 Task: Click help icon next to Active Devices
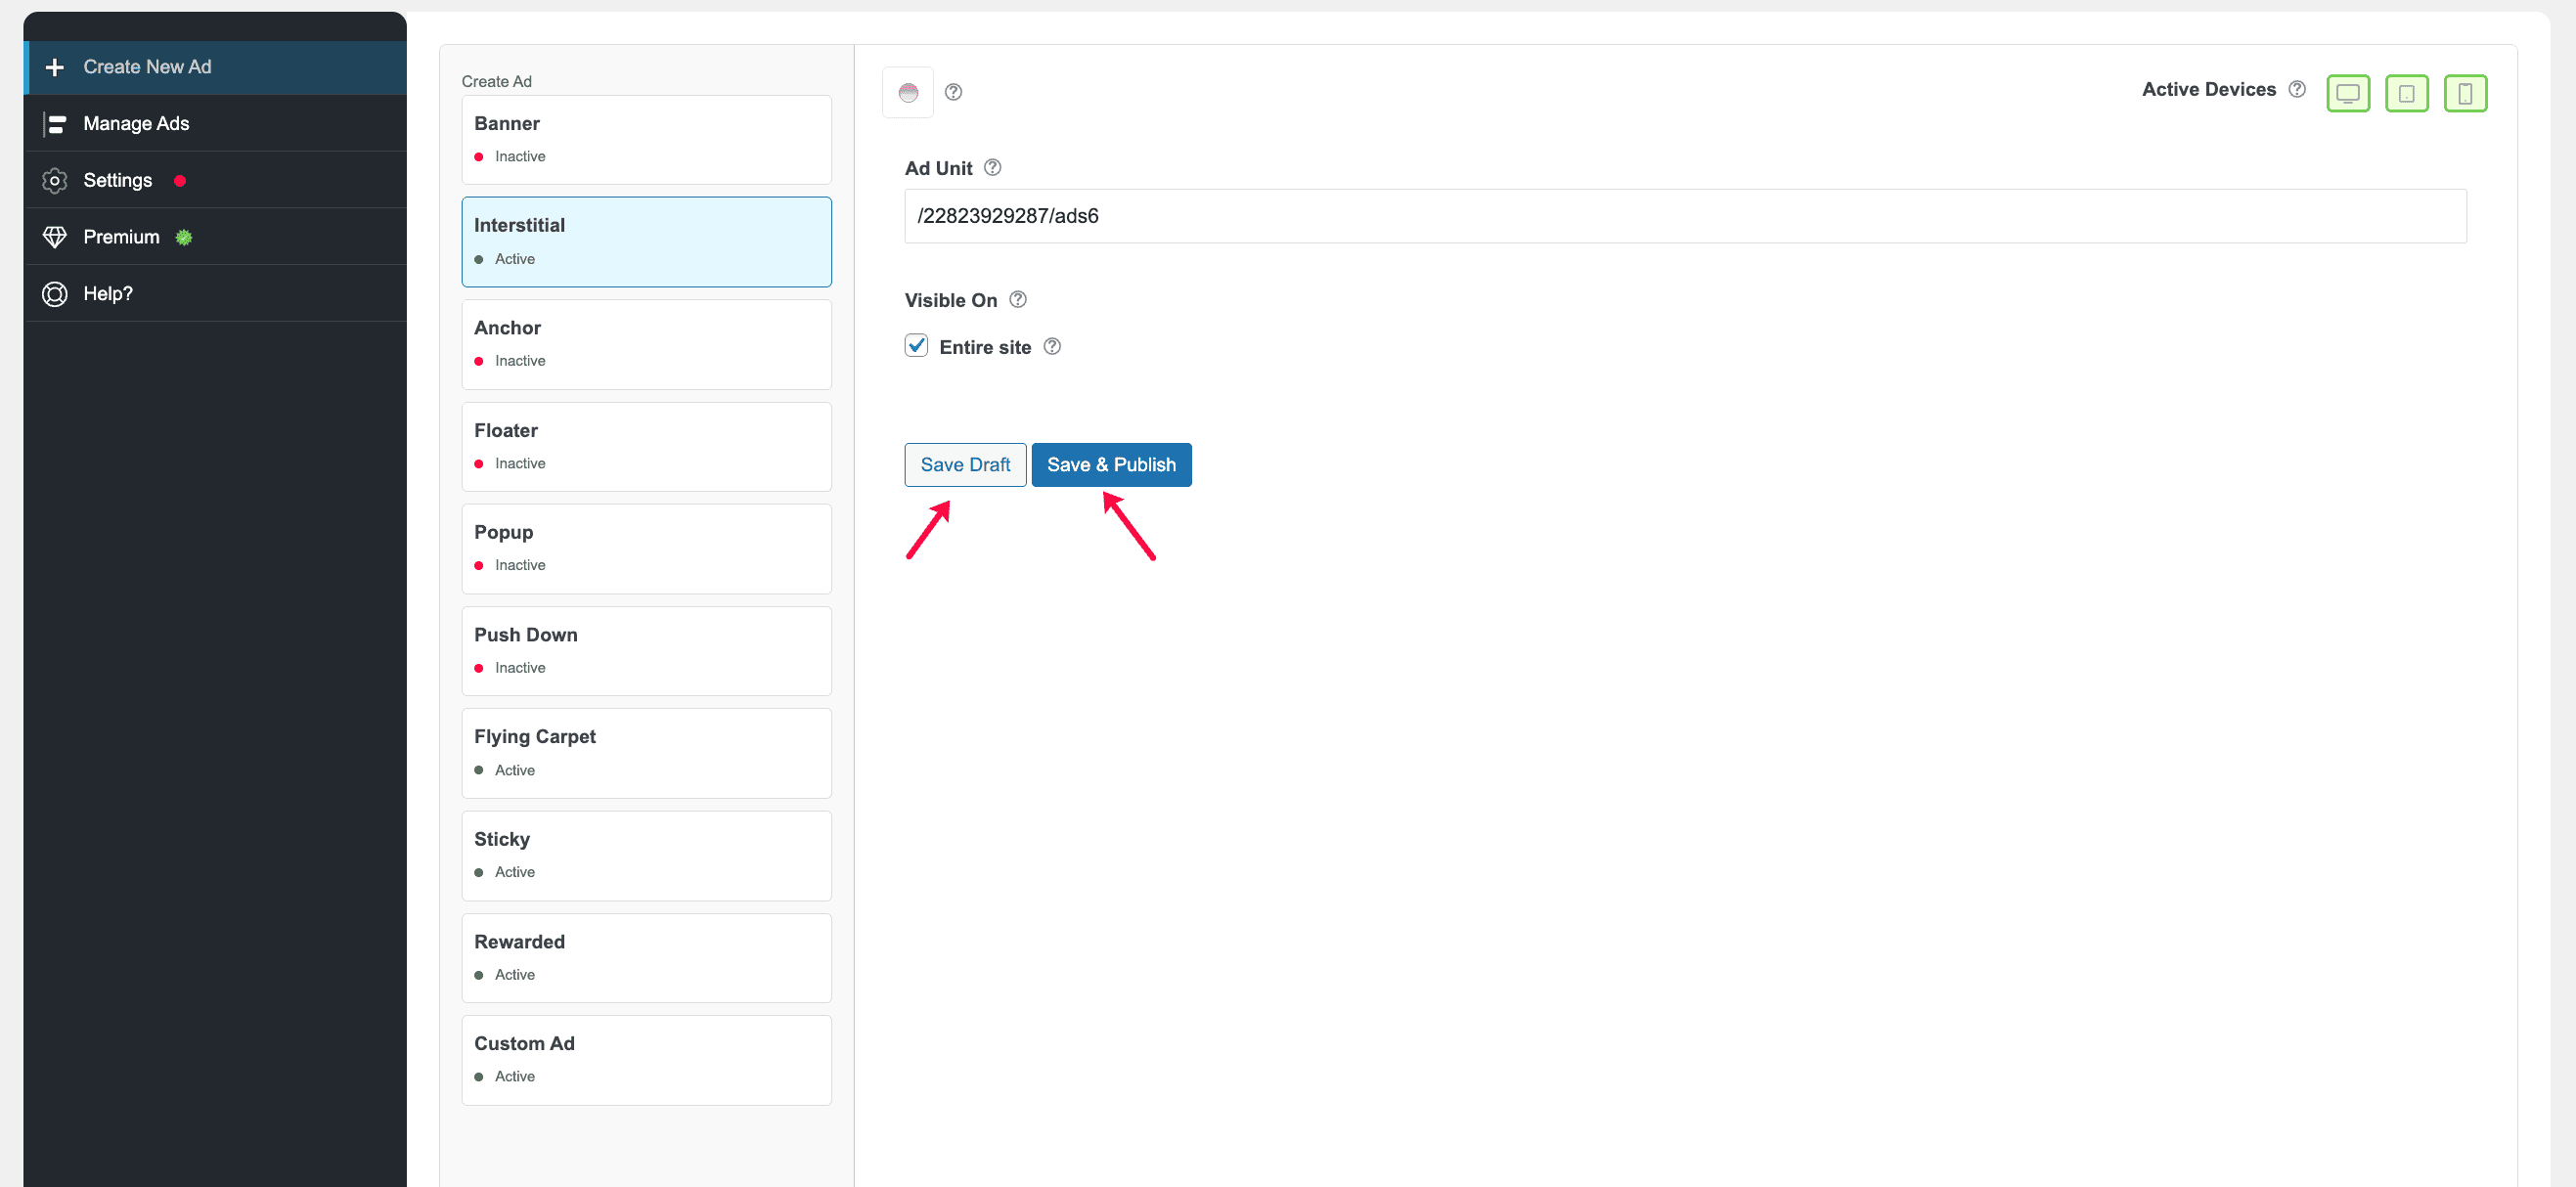click(x=2297, y=89)
